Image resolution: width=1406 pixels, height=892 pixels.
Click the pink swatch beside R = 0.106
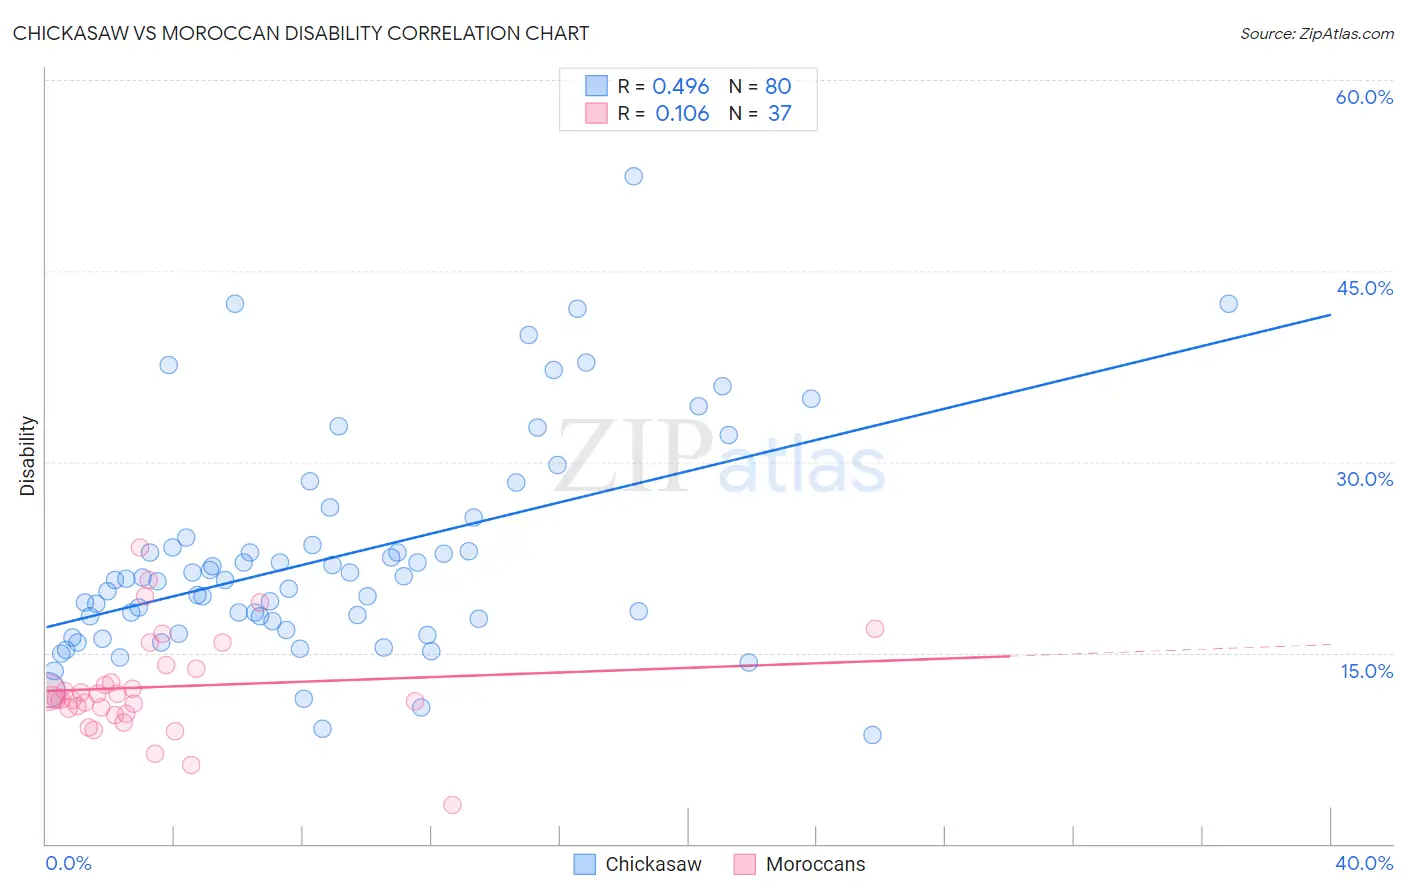(596, 113)
